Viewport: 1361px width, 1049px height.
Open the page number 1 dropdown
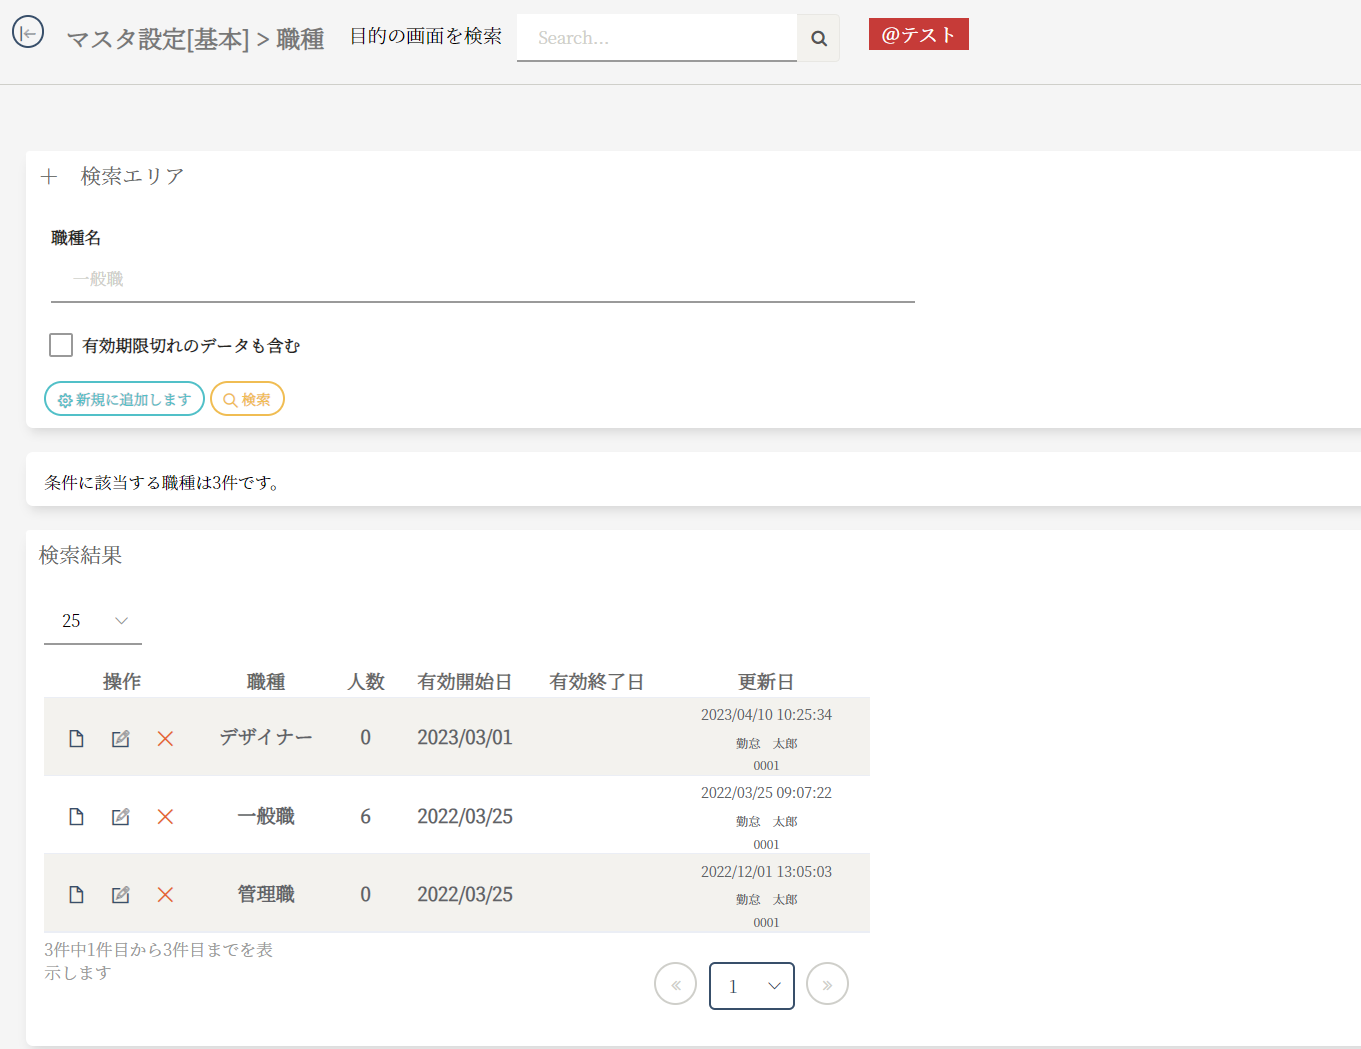[752, 986]
